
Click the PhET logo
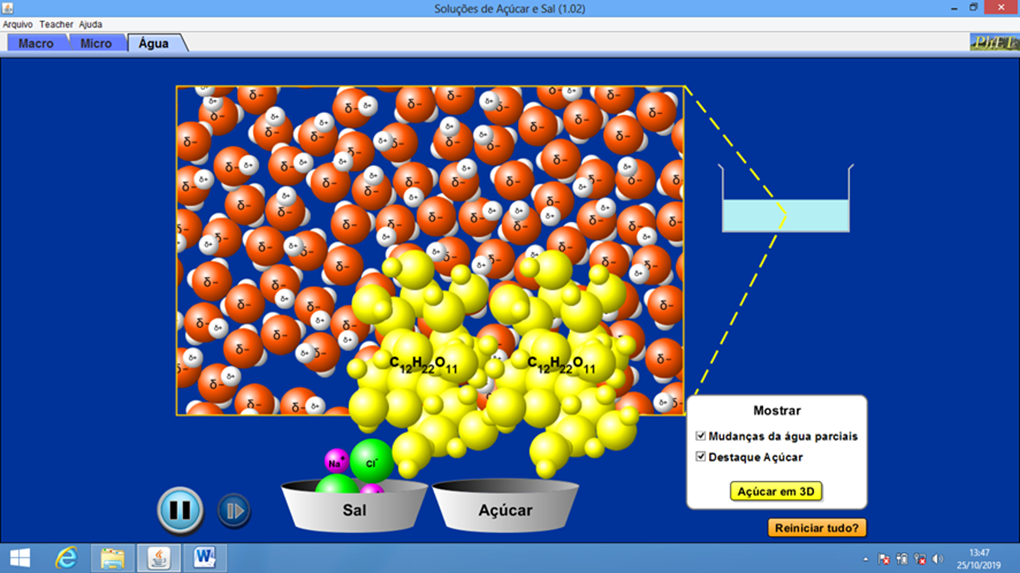992,43
